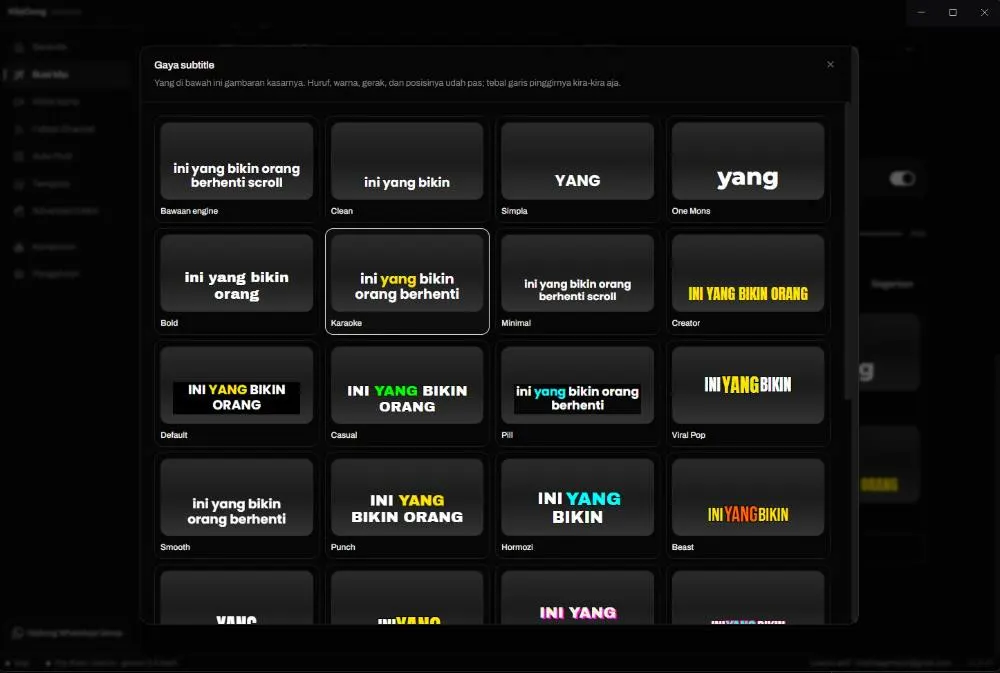This screenshot has height=673, width=1000.
Task: Choose the Casual style with green highlight
Action: coord(407,394)
